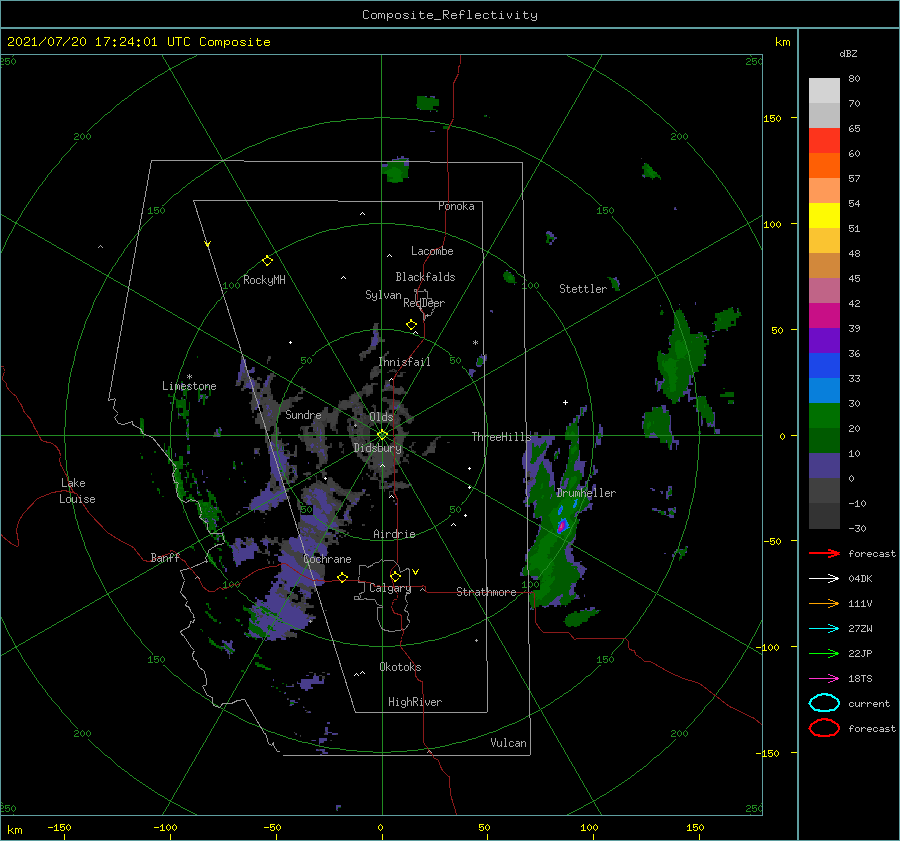Click the Strathmore city label
The image size is (900, 841).
[486, 592]
